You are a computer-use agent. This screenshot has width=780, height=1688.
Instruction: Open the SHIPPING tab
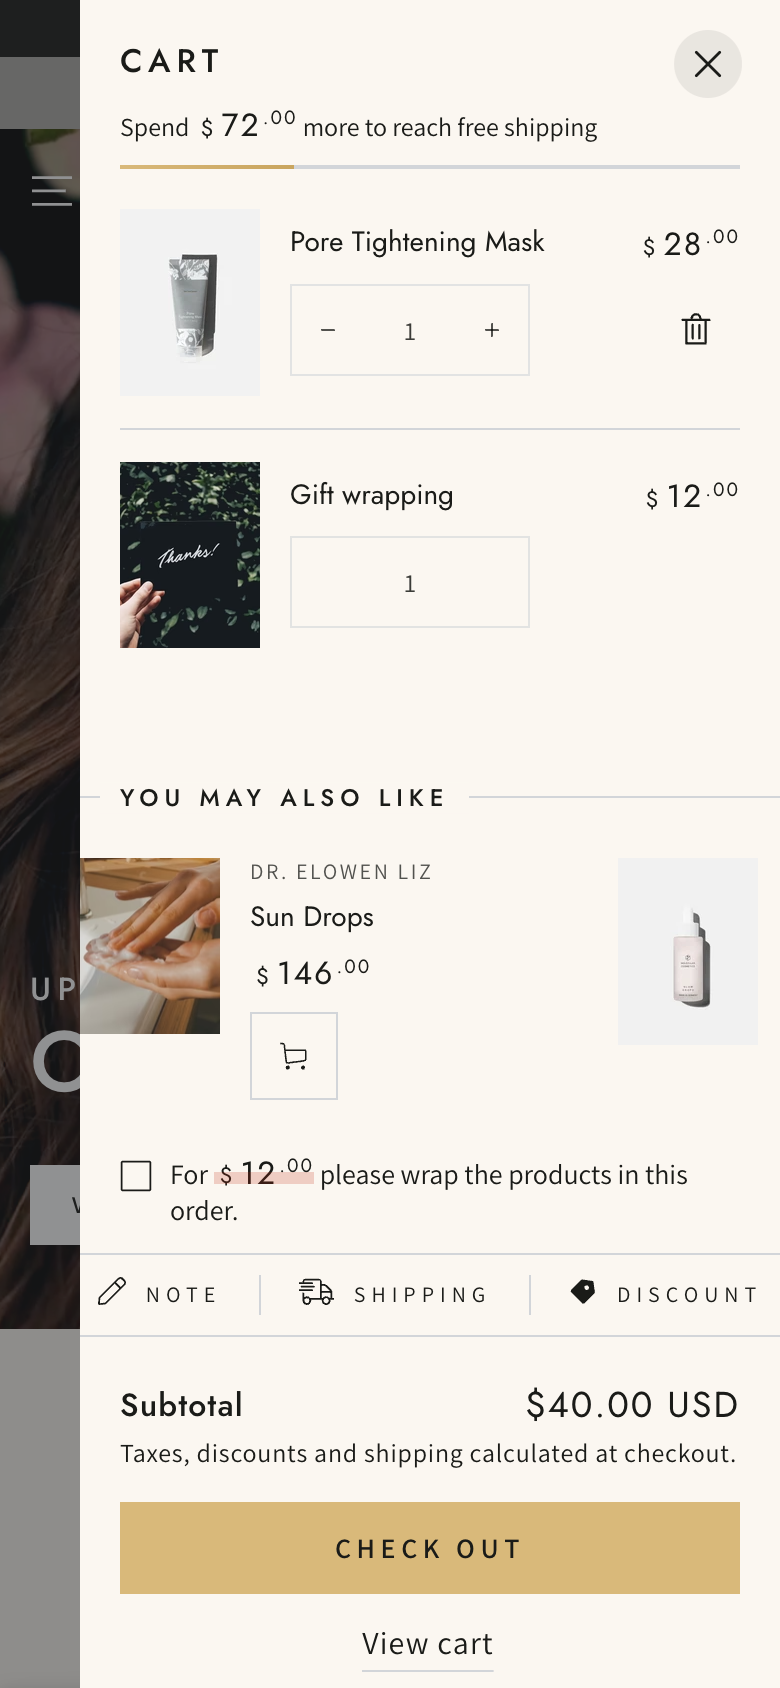(394, 1294)
